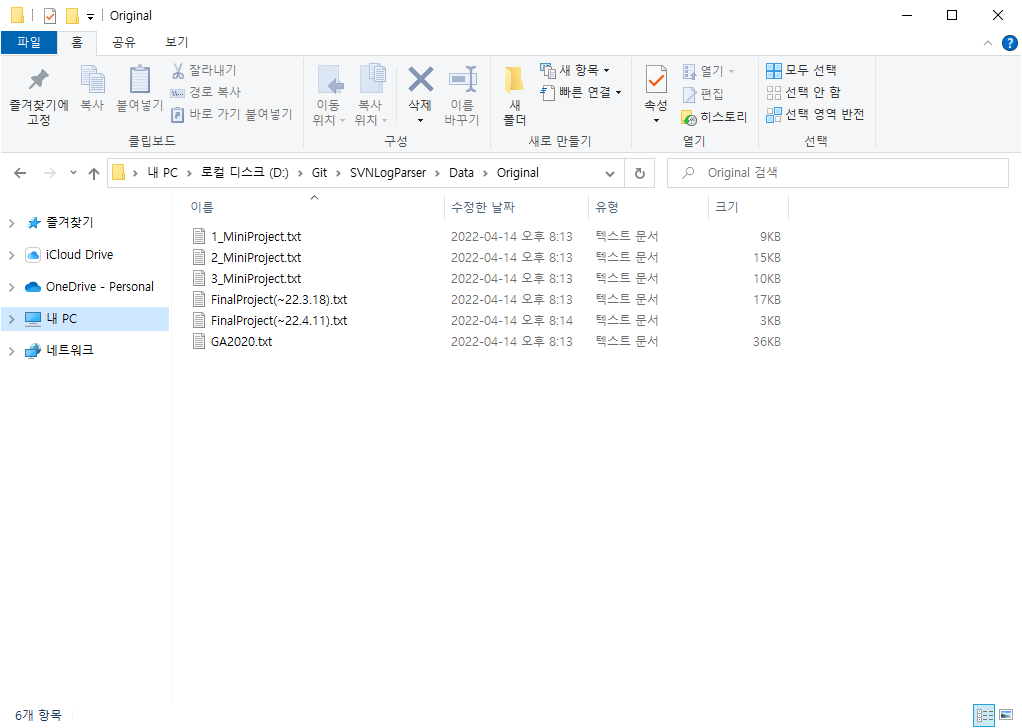The image size is (1022, 728).
Task: Collapse the ribbon with chevron
Action: pos(988,43)
